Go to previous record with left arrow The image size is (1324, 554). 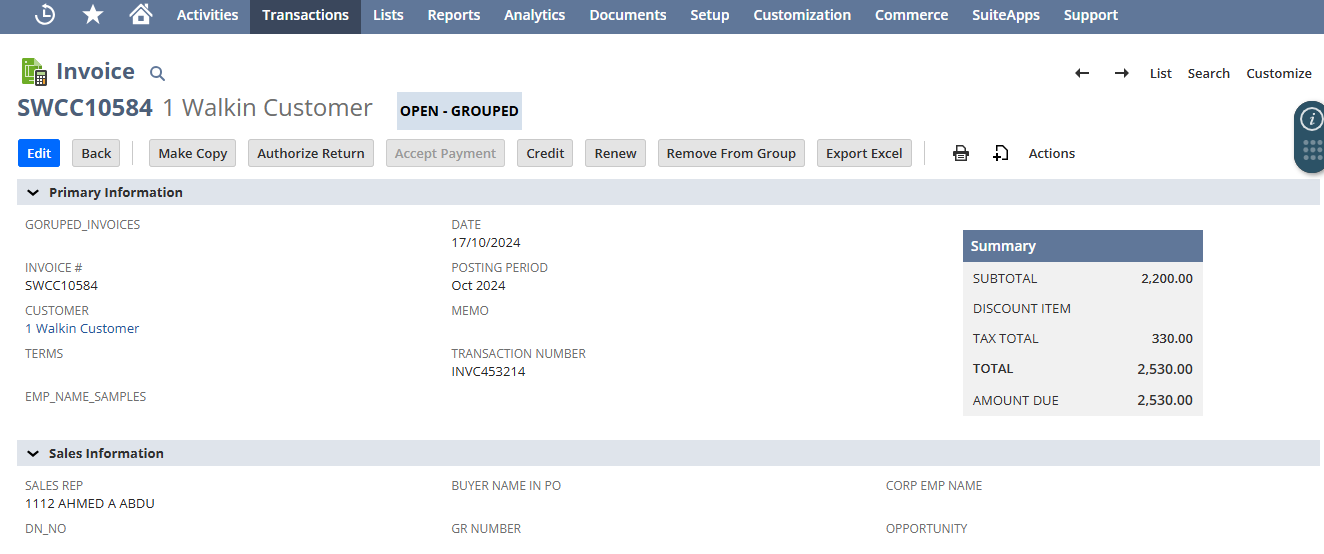click(x=1082, y=73)
